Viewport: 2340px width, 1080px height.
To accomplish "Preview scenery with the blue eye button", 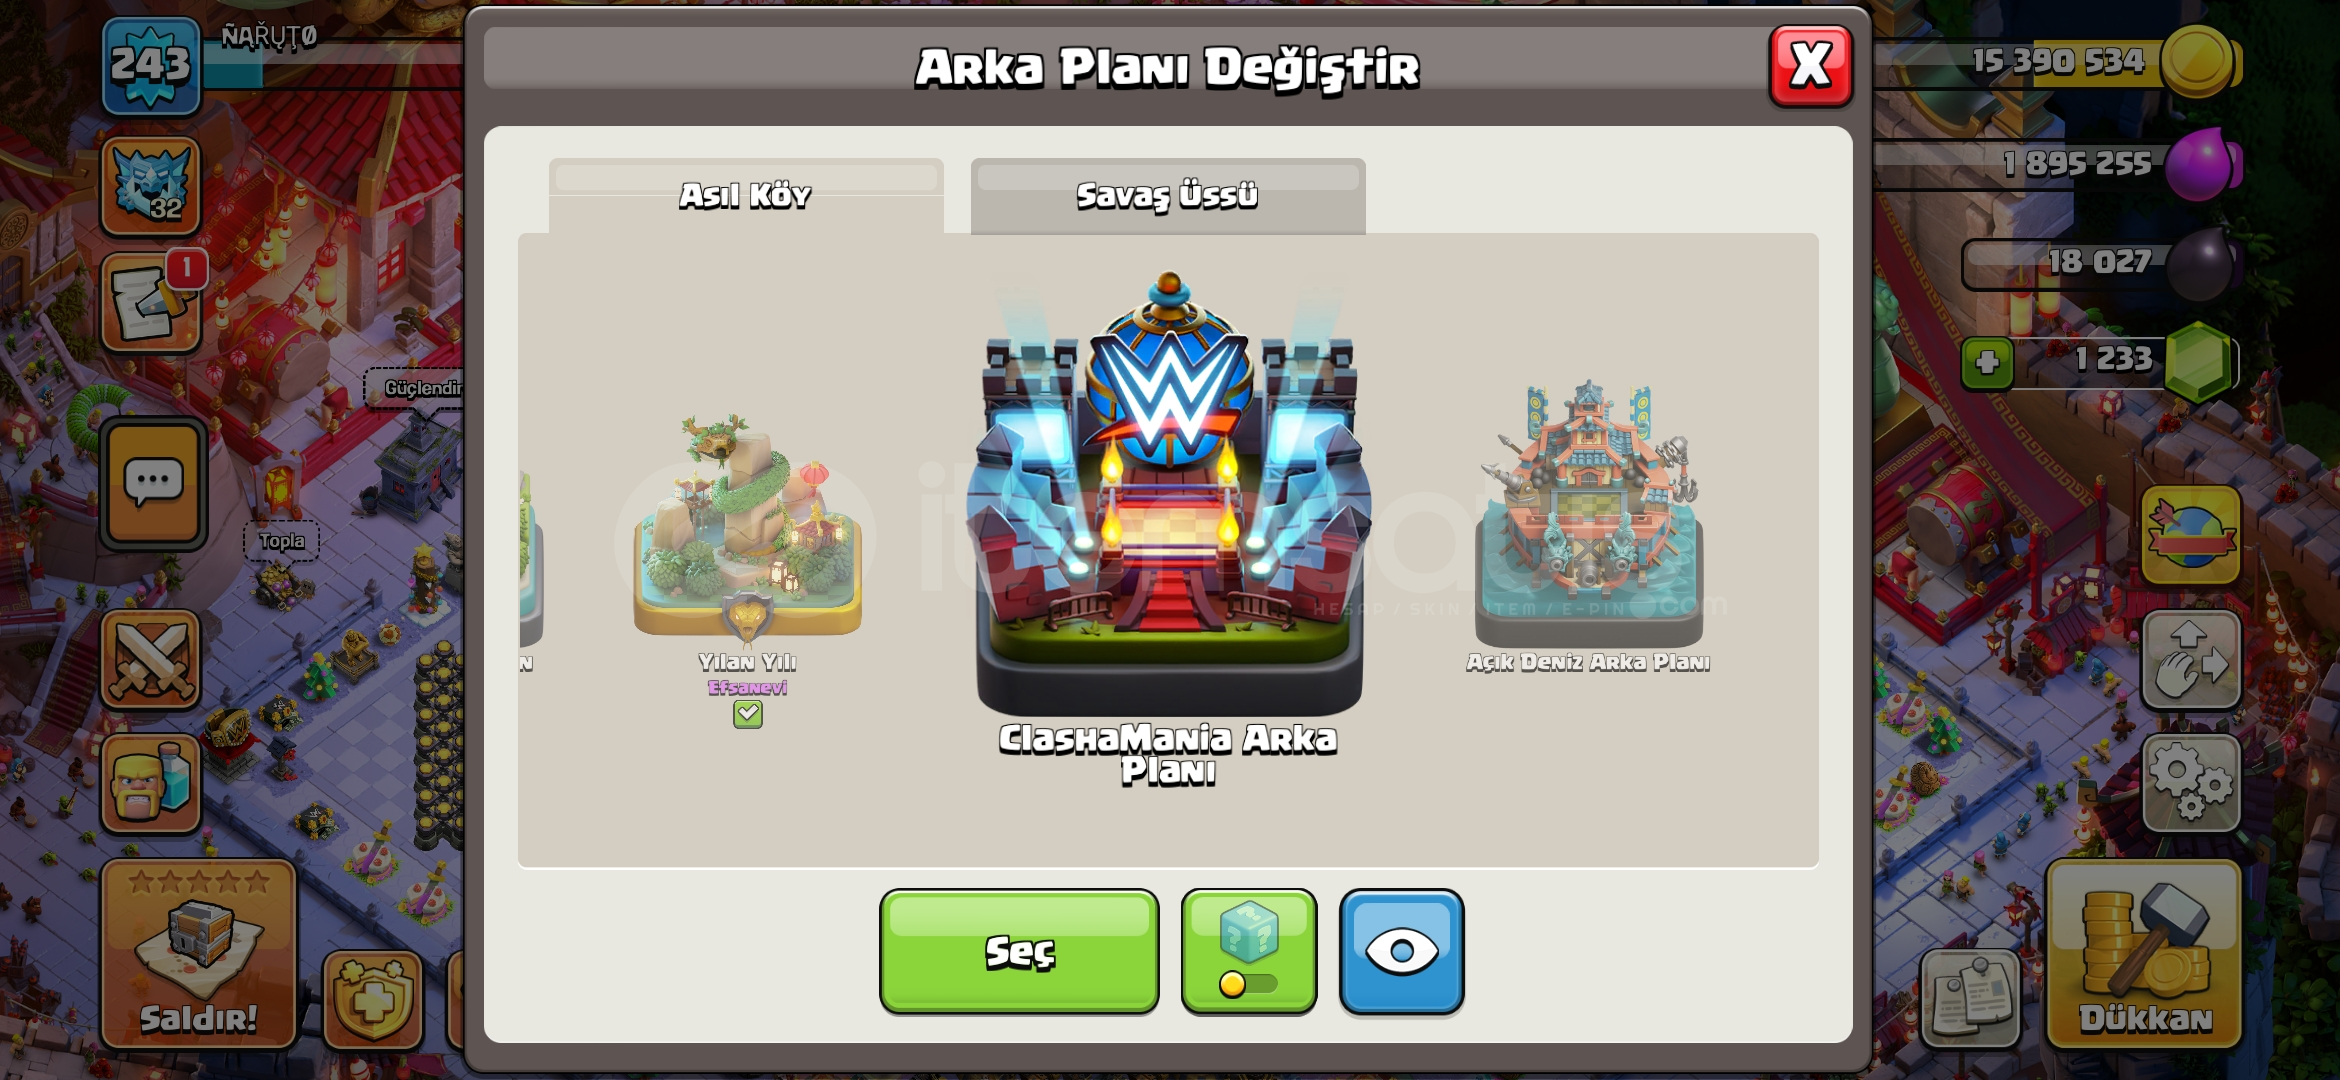I will coord(1401,951).
